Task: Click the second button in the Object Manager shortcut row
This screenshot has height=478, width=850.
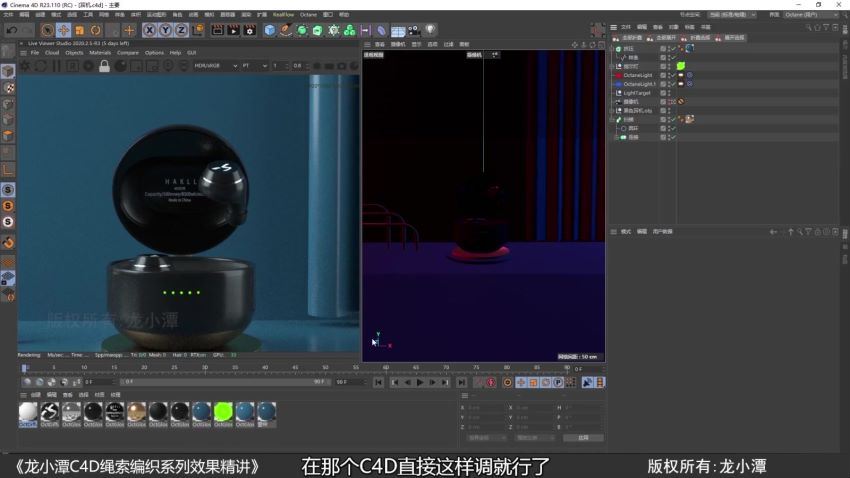Action: coord(662,38)
